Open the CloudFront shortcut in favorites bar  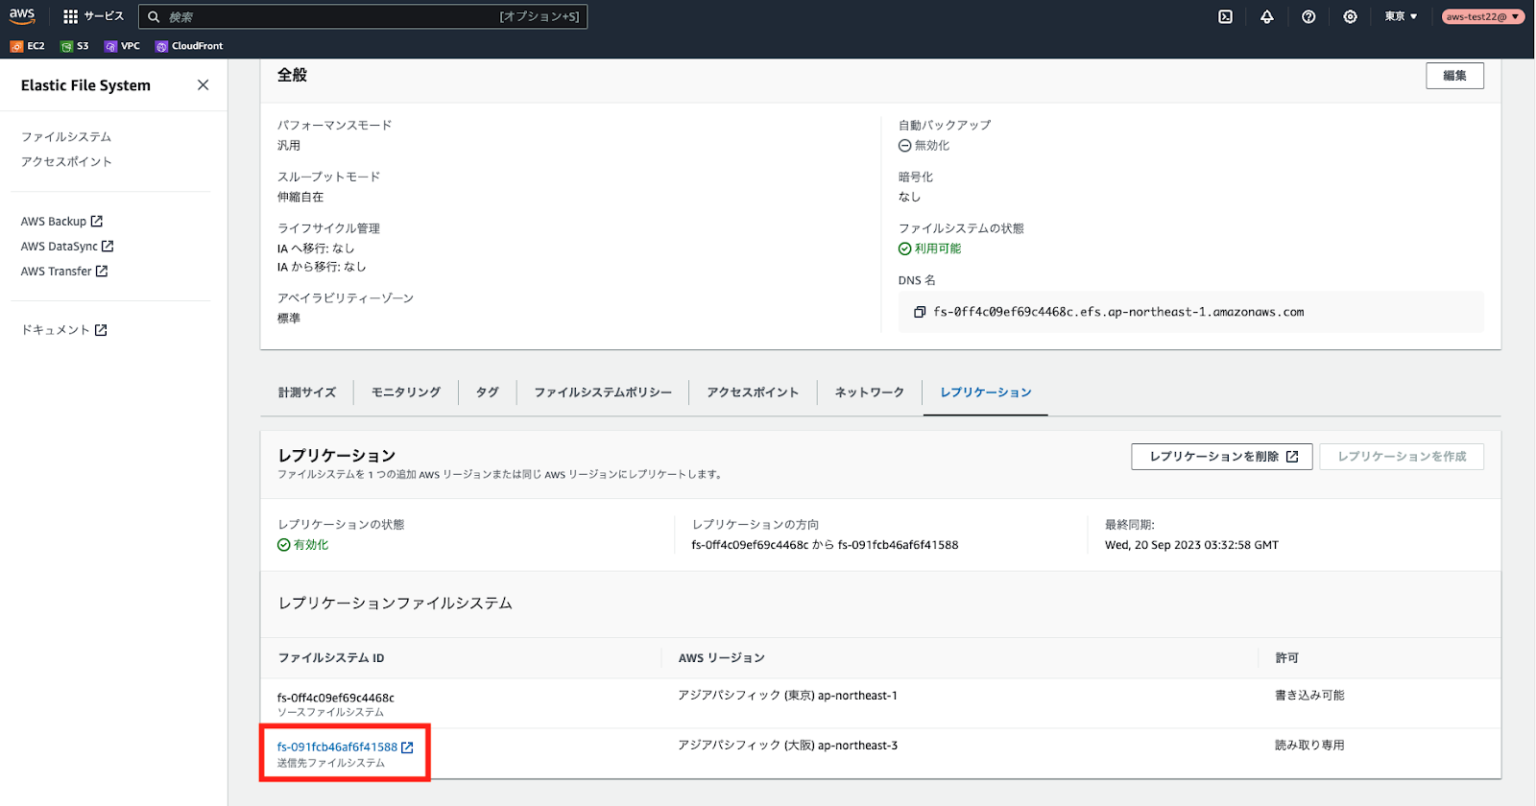tap(189, 46)
